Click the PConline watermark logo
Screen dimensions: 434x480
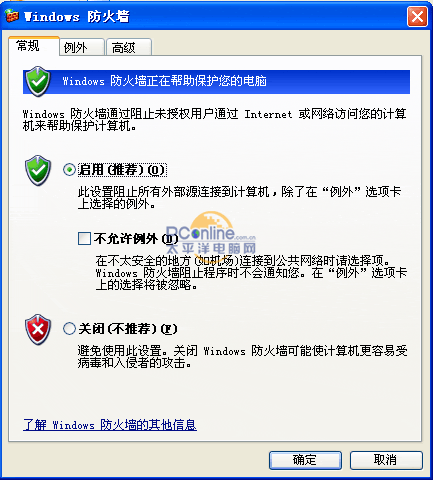[x=211, y=234]
